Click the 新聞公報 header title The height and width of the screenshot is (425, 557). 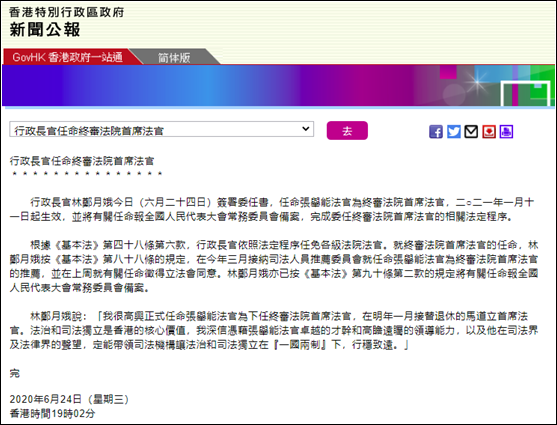[x=45, y=29]
